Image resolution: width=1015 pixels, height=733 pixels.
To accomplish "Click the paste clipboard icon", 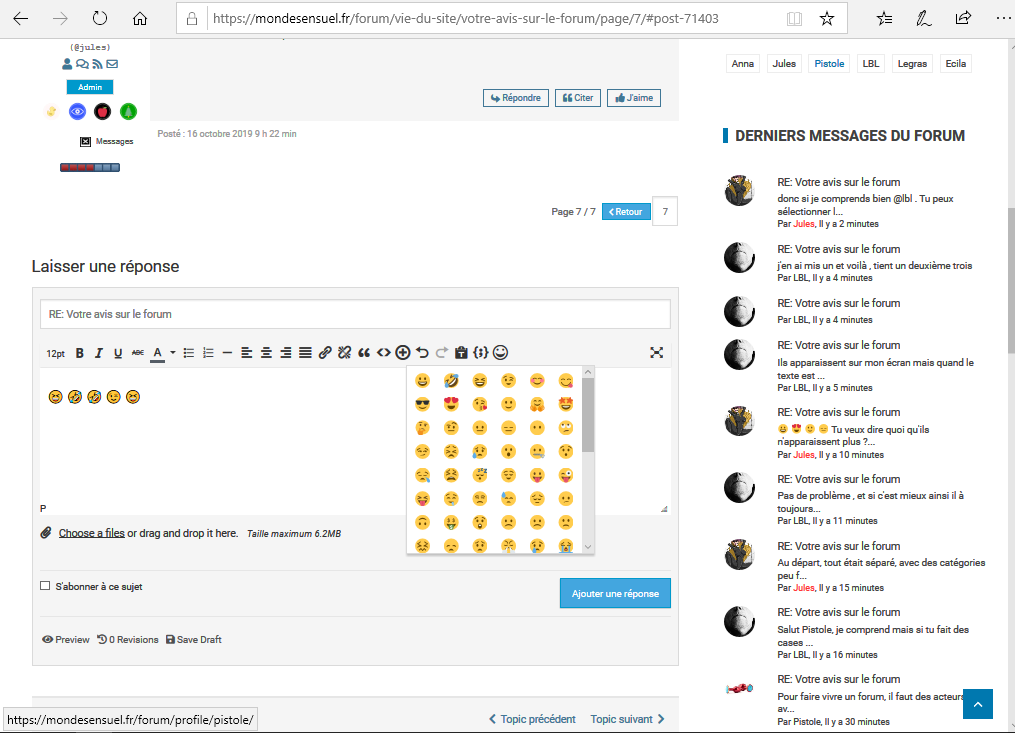I will (461, 353).
